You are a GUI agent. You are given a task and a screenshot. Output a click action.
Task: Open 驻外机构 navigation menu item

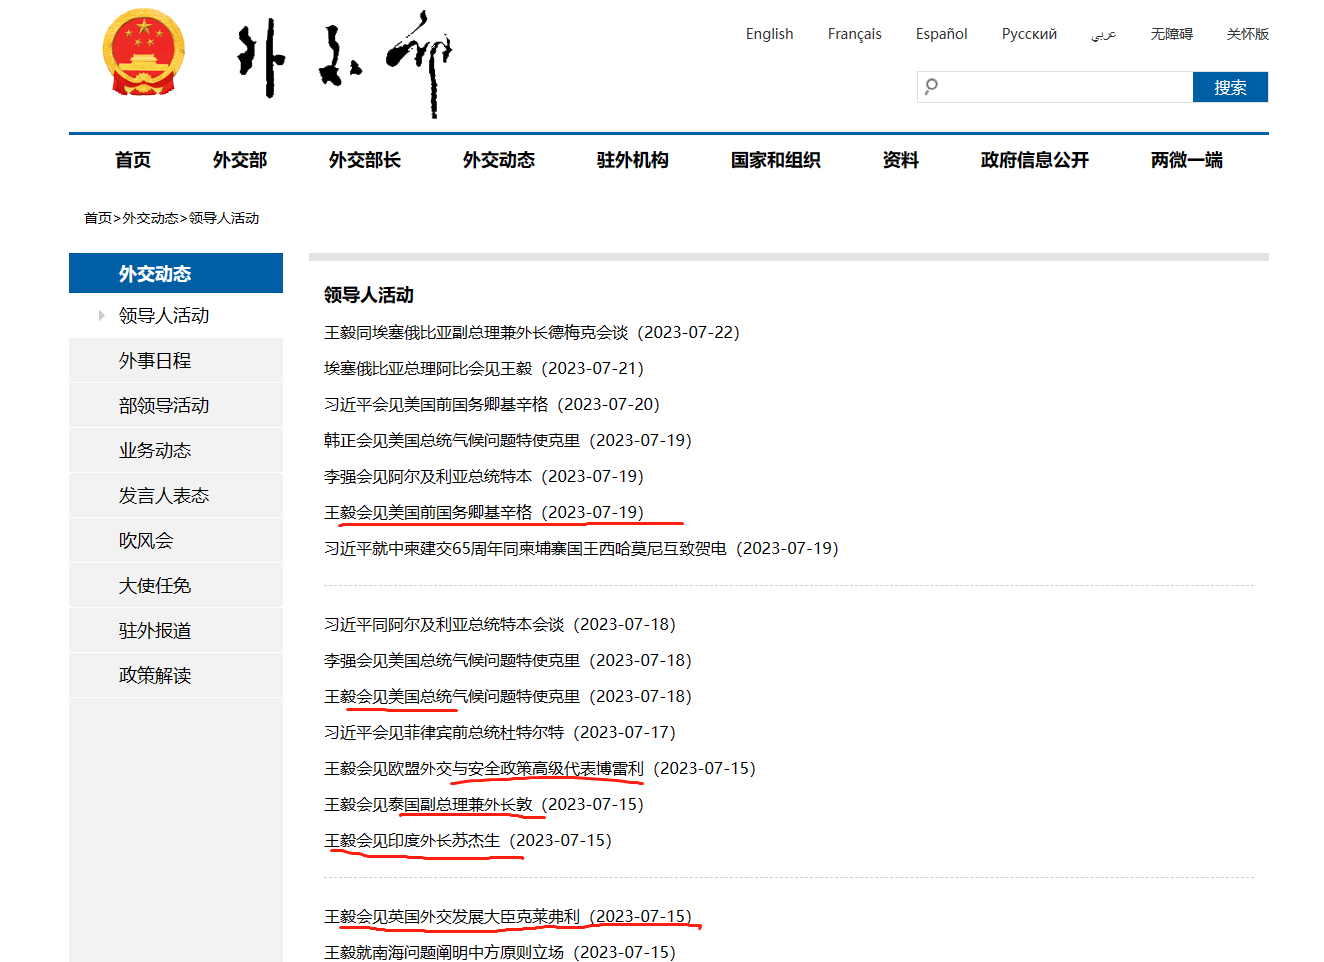click(x=633, y=160)
